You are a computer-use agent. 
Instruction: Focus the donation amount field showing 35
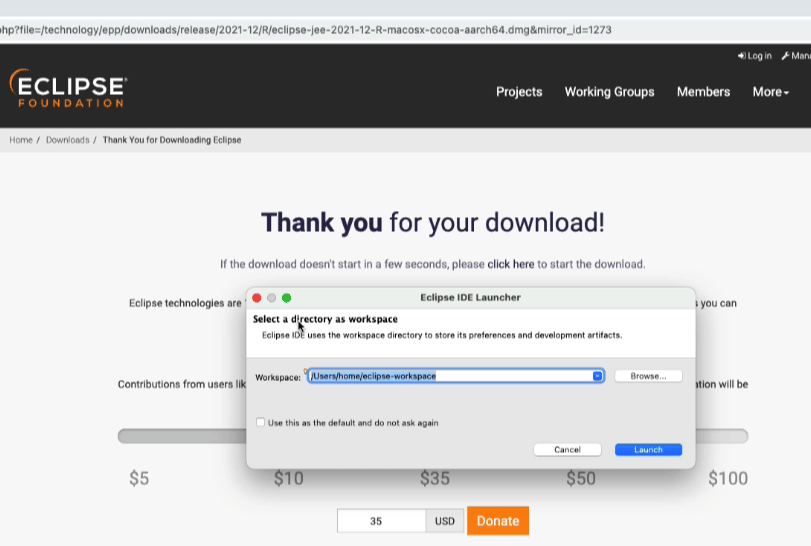click(382, 521)
